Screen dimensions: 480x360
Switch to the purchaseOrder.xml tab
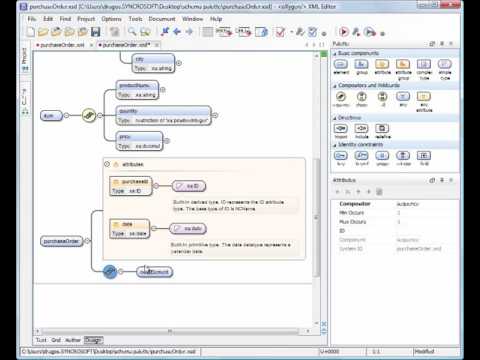pos(61,45)
